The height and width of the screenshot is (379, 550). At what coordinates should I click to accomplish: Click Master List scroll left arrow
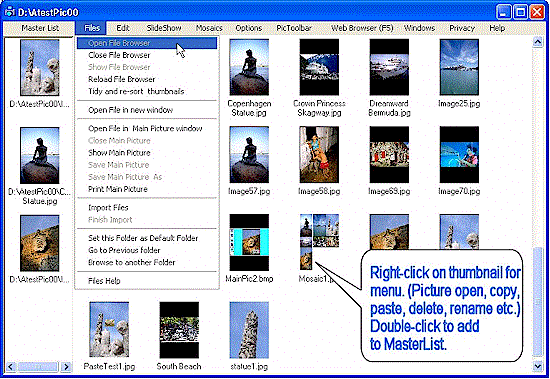[x=11, y=367]
